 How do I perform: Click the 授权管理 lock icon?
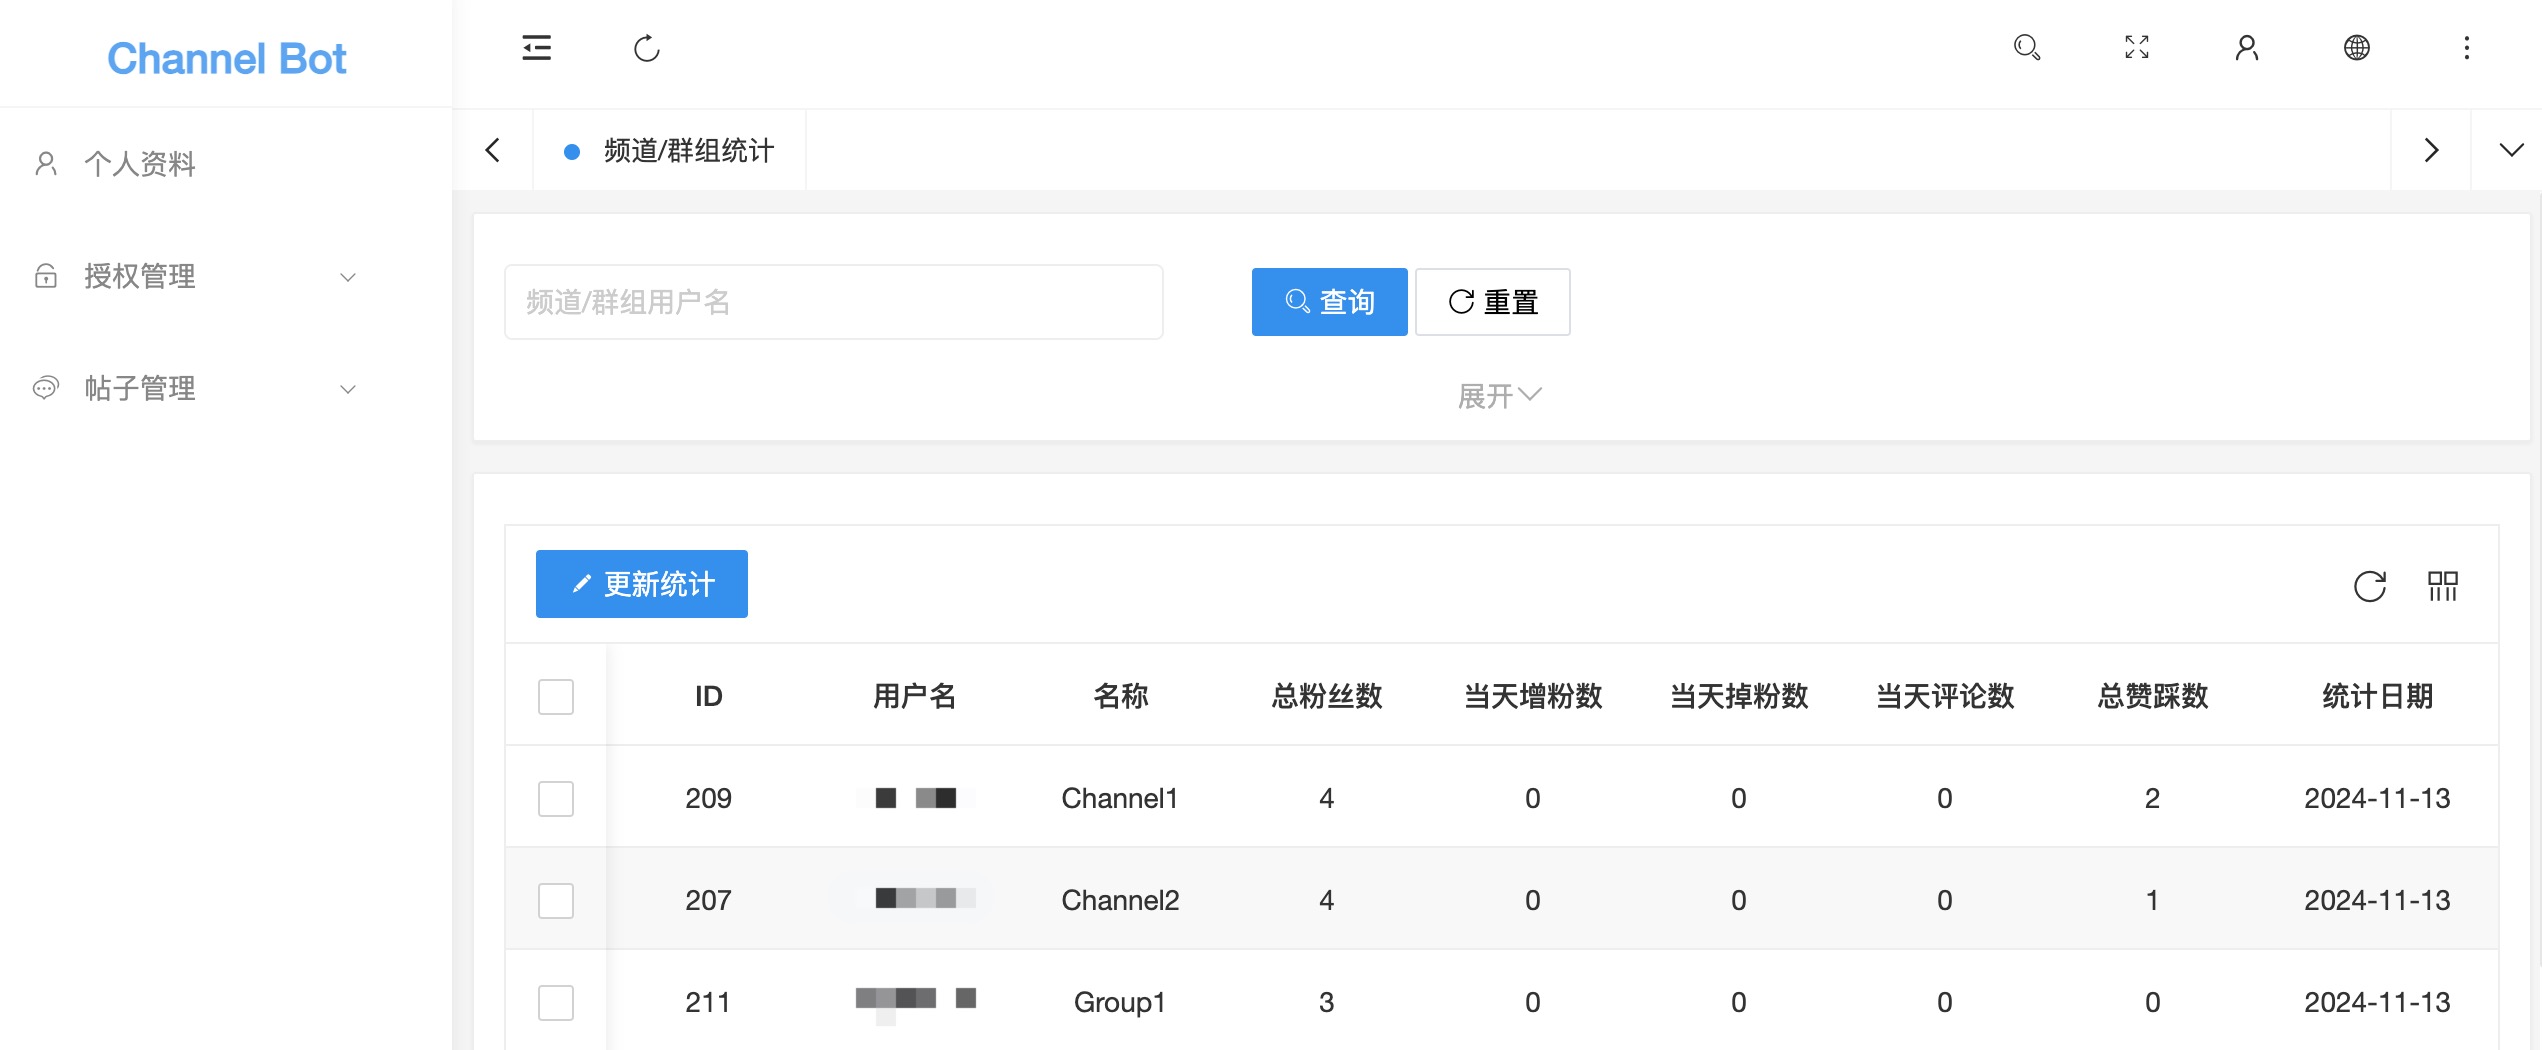click(46, 276)
